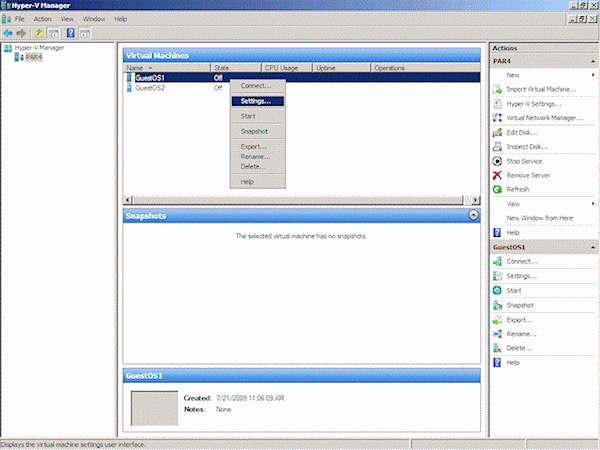Click the GuestOS1 section Help icon

tap(497, 363)
